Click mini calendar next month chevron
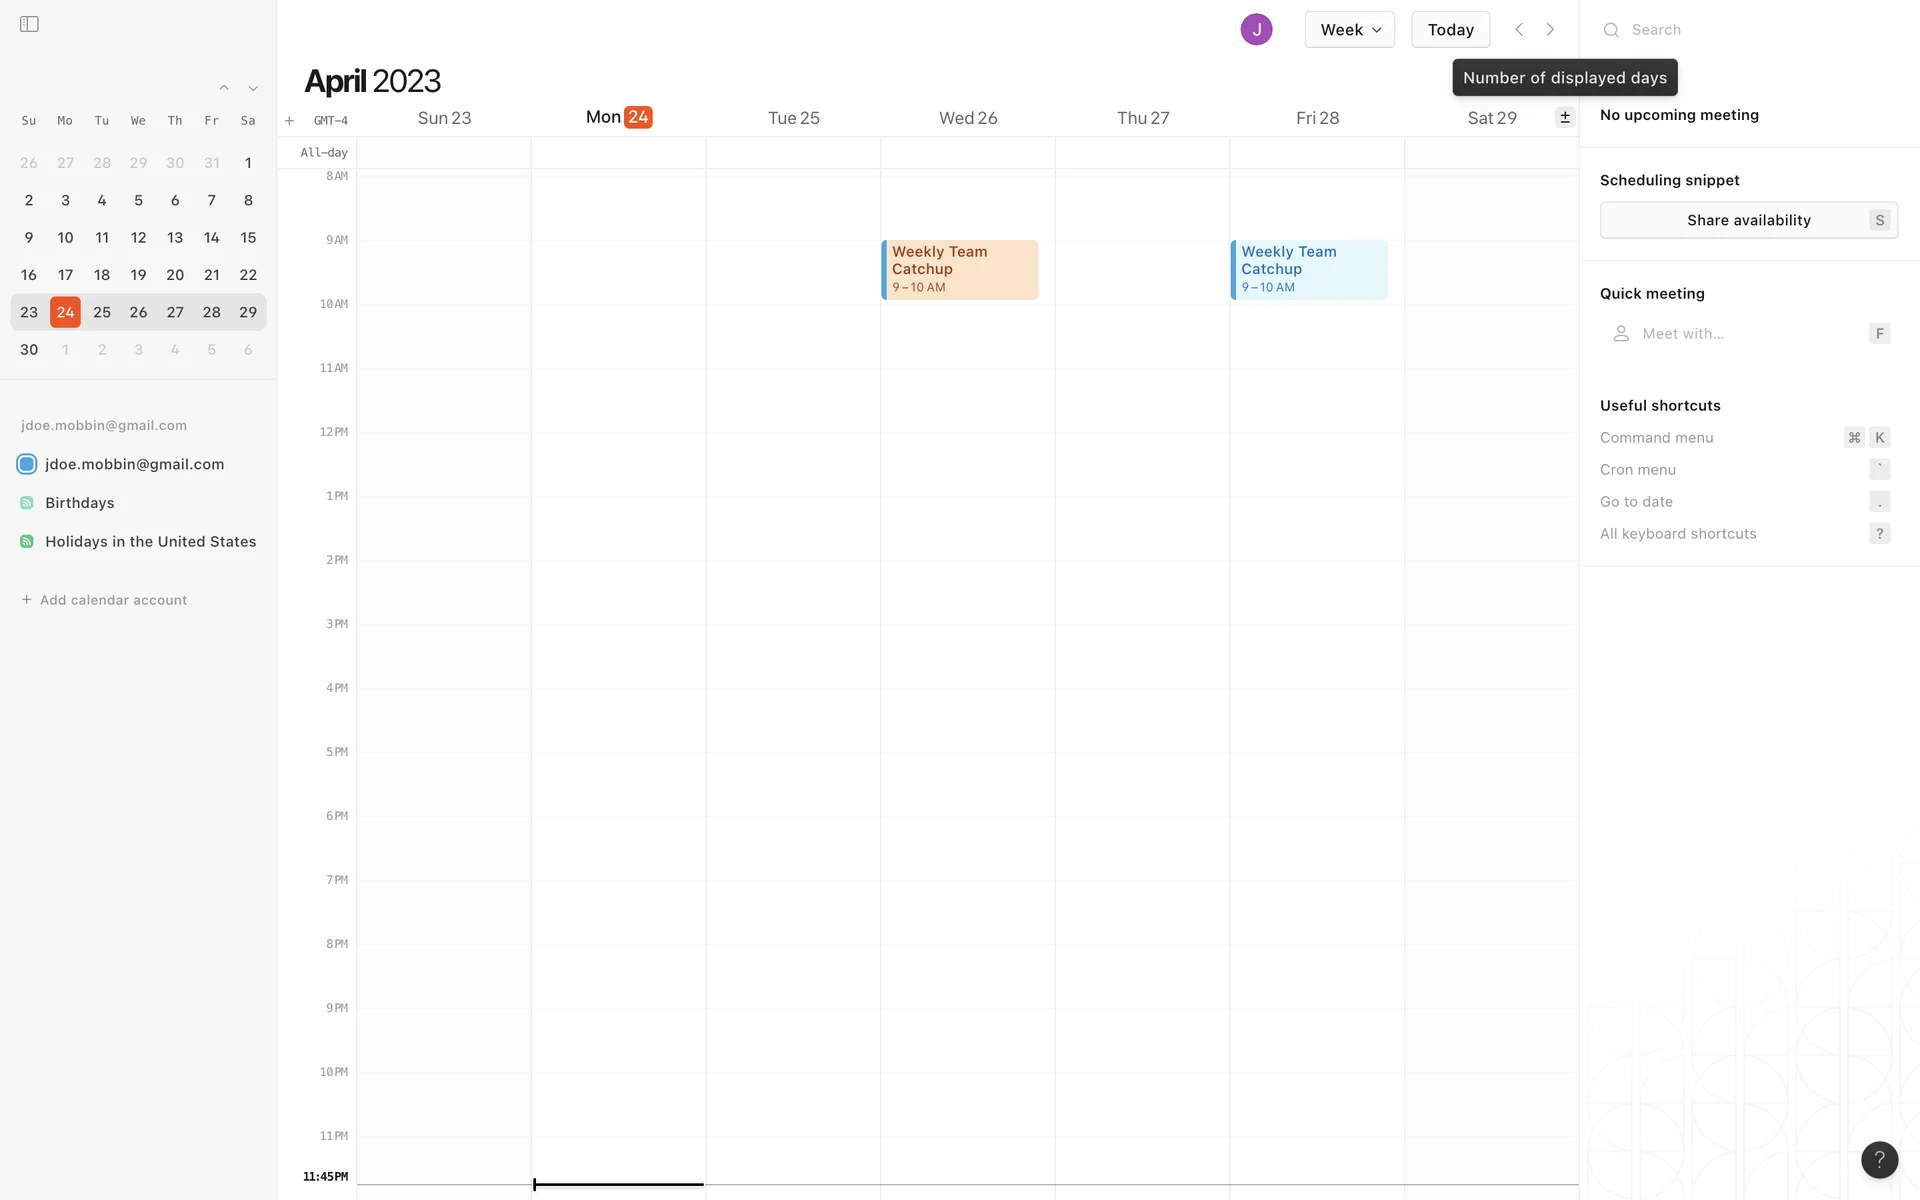Viewport: 1920px width, 1200px height. coord(253,88)
